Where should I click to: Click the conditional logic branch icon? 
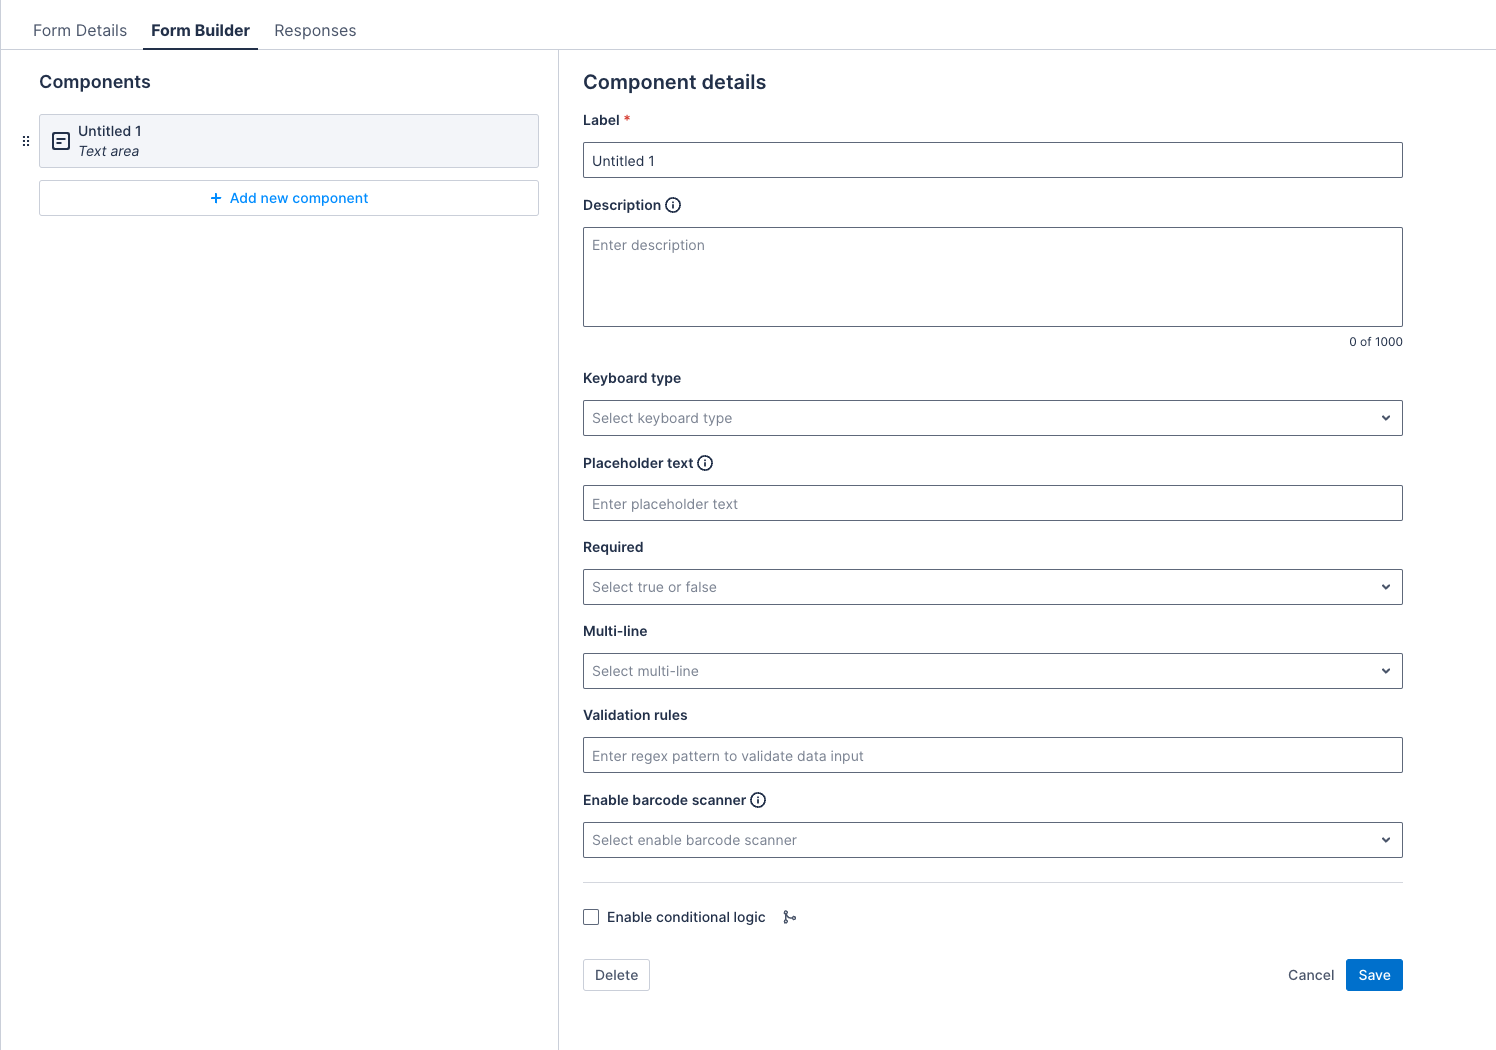pos(789,917)
